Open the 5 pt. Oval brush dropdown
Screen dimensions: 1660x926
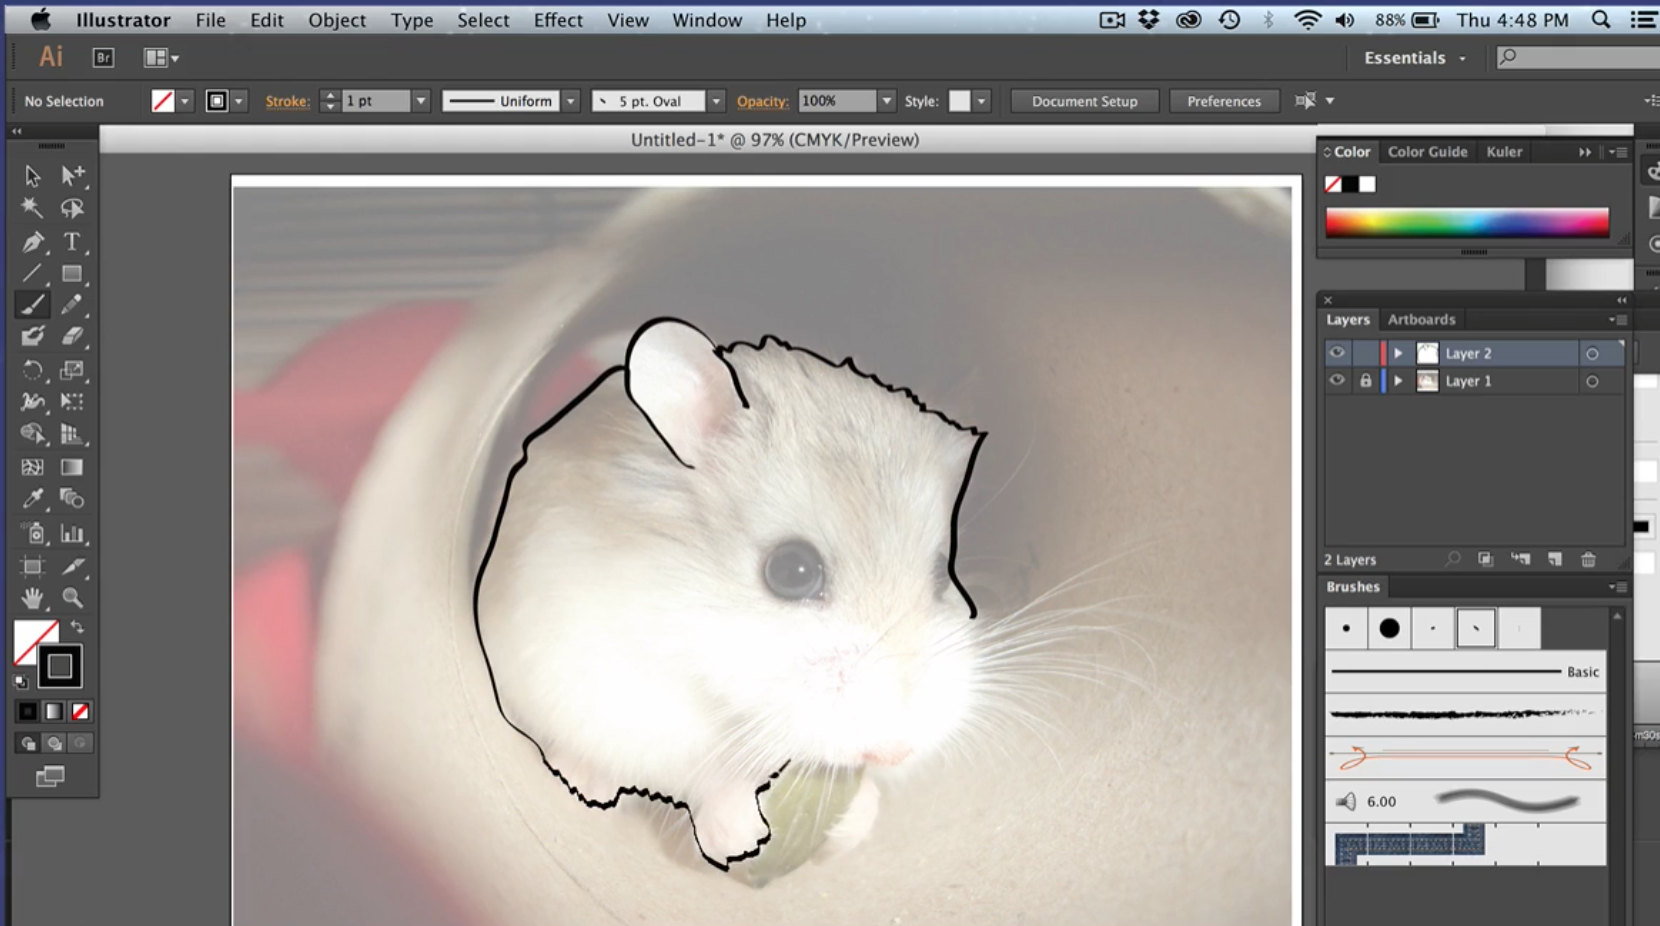716,101
